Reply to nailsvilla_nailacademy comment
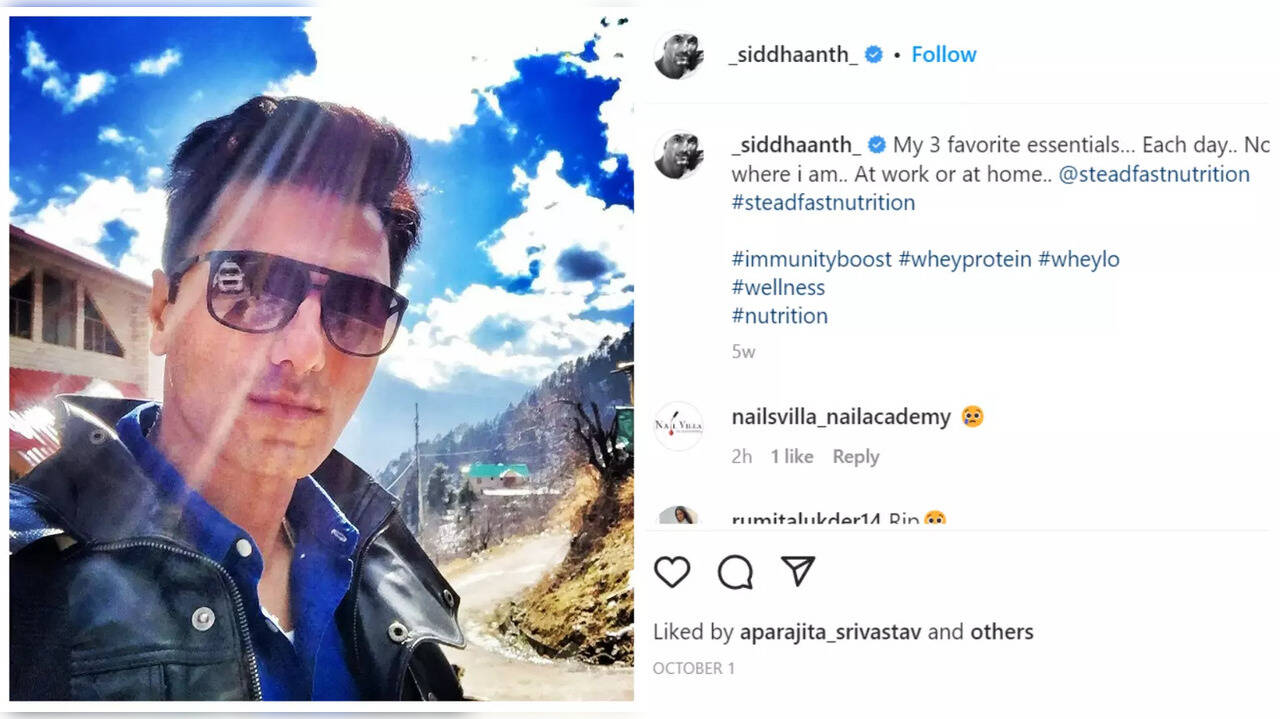The height and width of the screenshot is (719, 1280). click(856, 457)
